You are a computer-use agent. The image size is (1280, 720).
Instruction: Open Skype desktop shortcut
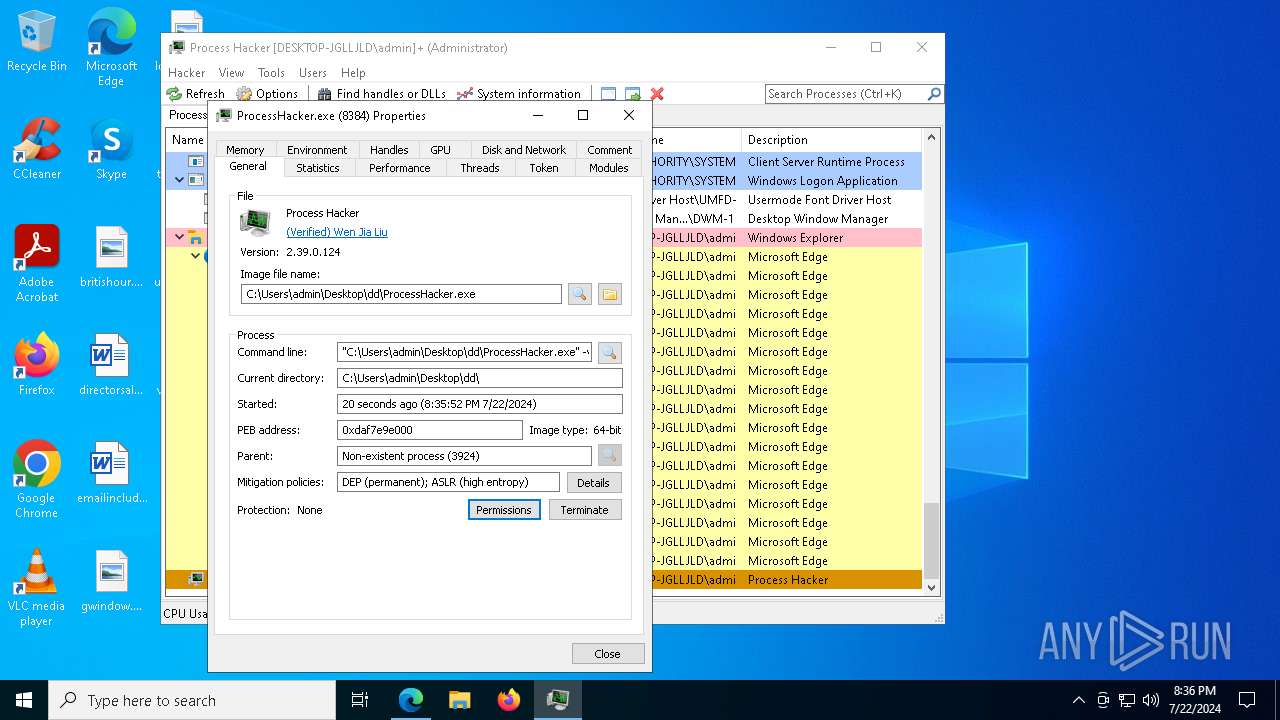pyautogui.click(x=111, y=148)
